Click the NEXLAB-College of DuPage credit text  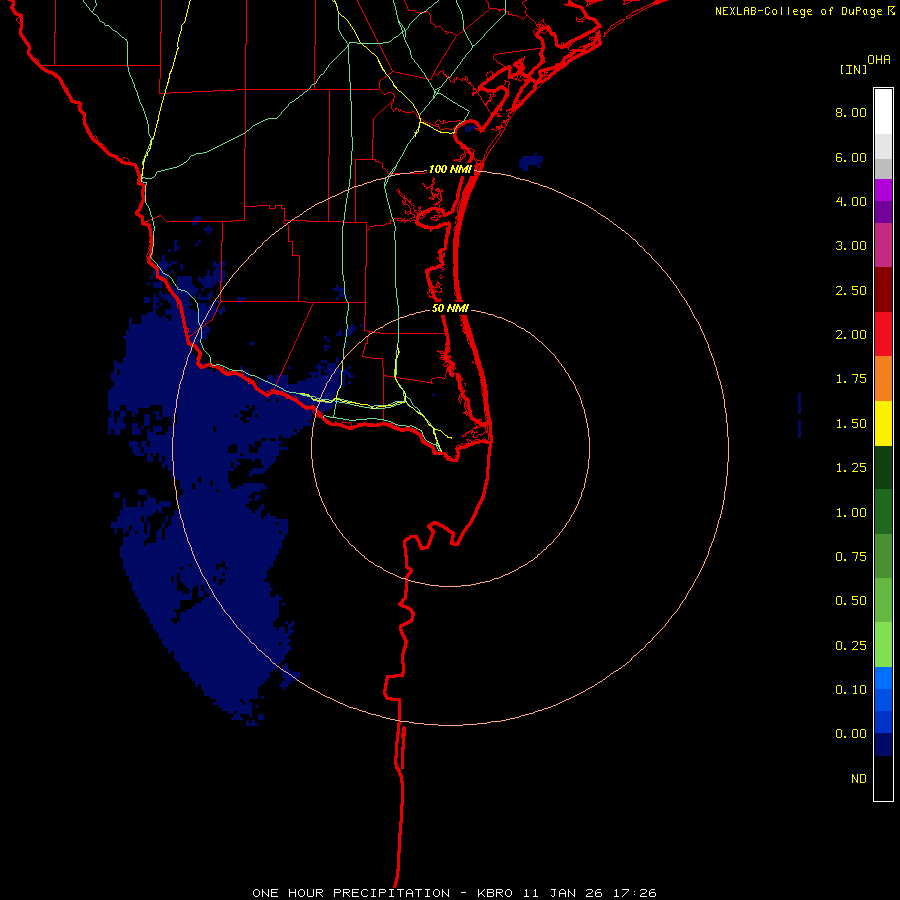799,11
